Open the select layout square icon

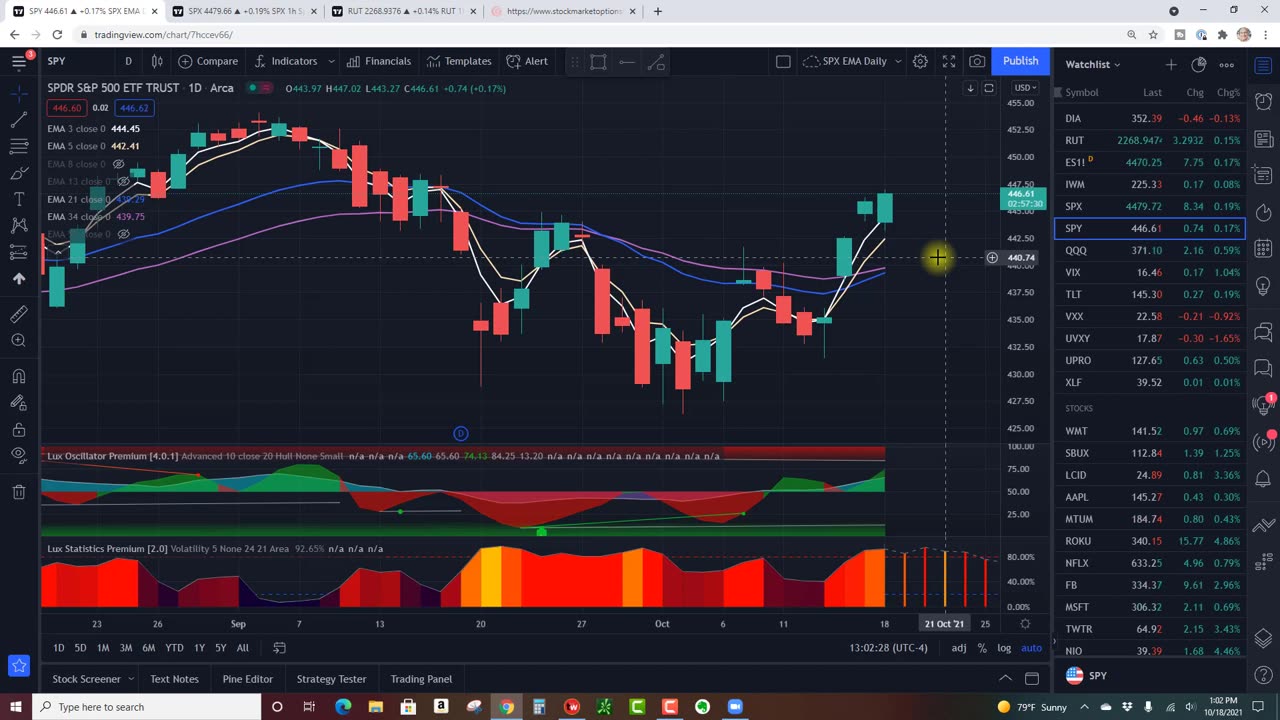pos(783,61)
